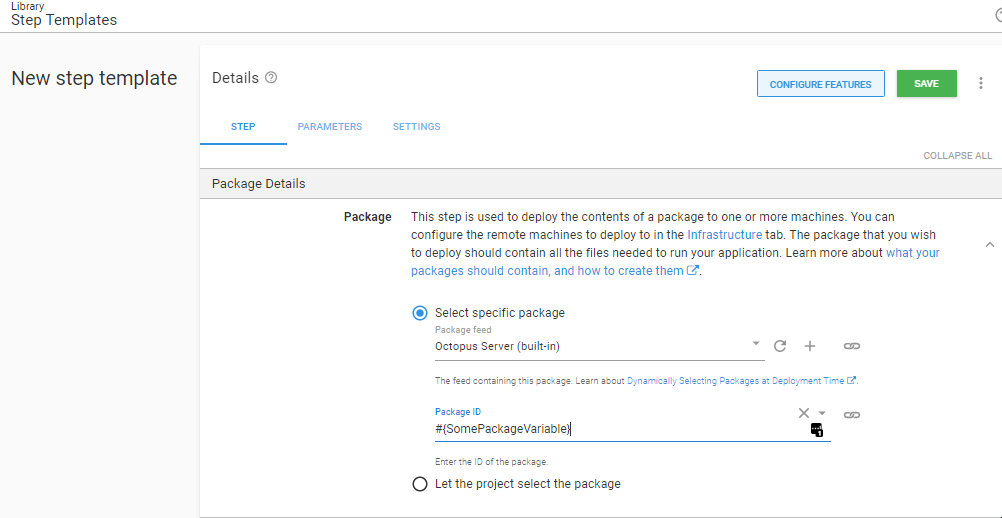Go to Library breadcrumb
Image resolution: width=1002 pixels, height=518 pixels.
click(x=27, y=6)
